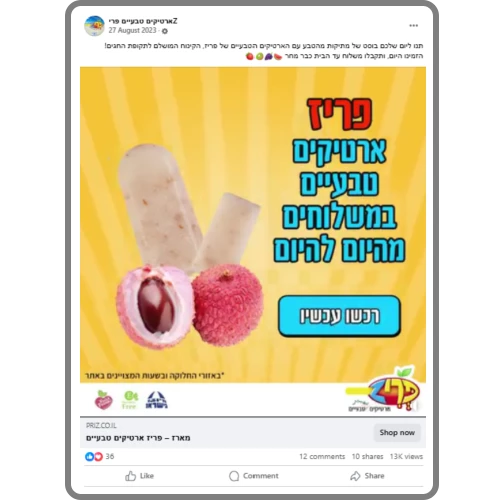Open the page name link at top
This screenshot has height=500, width=500.
click(x=143, y=21)
